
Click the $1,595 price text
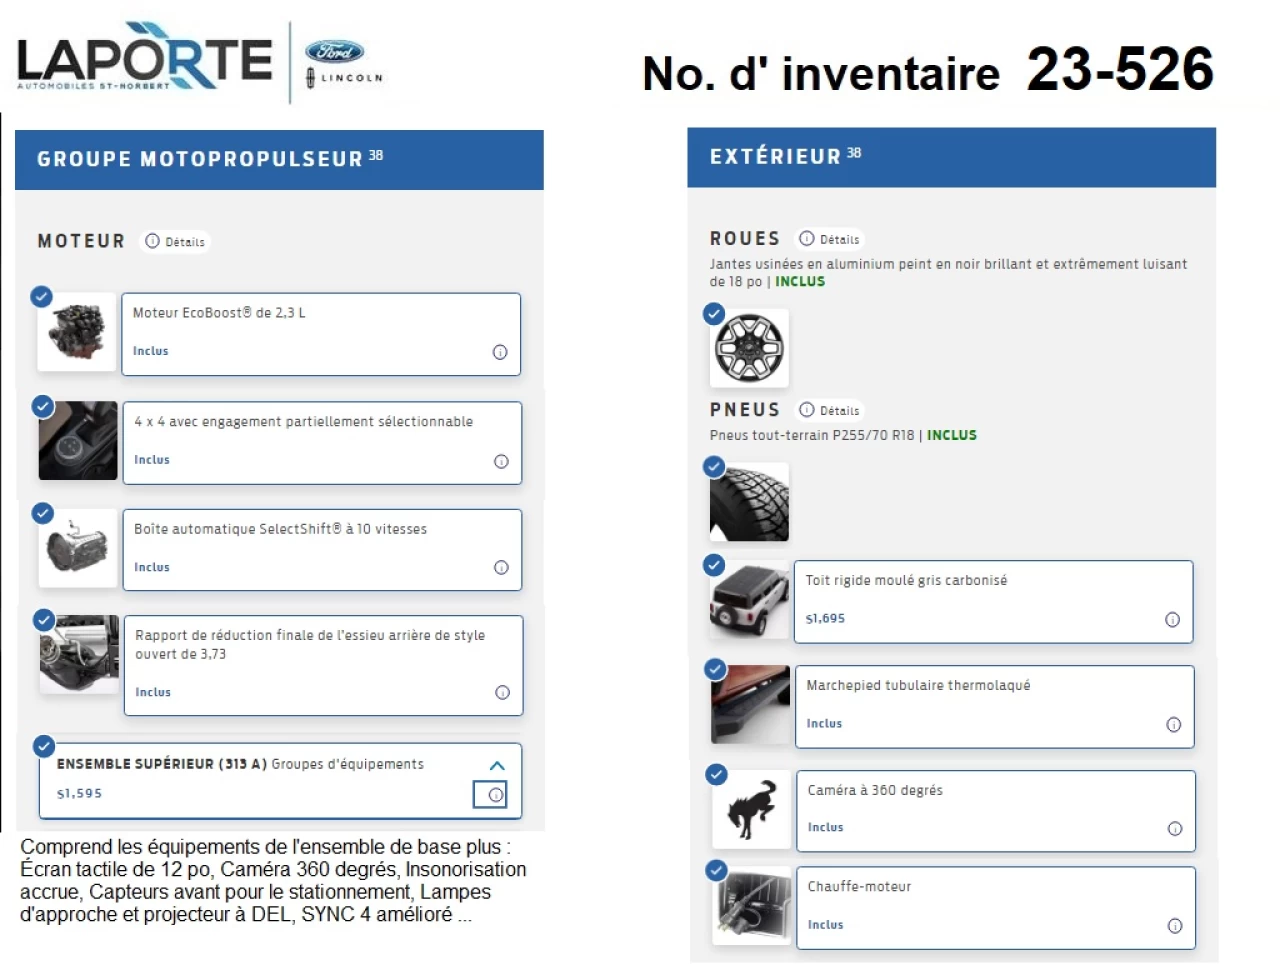tap(79, 794)
